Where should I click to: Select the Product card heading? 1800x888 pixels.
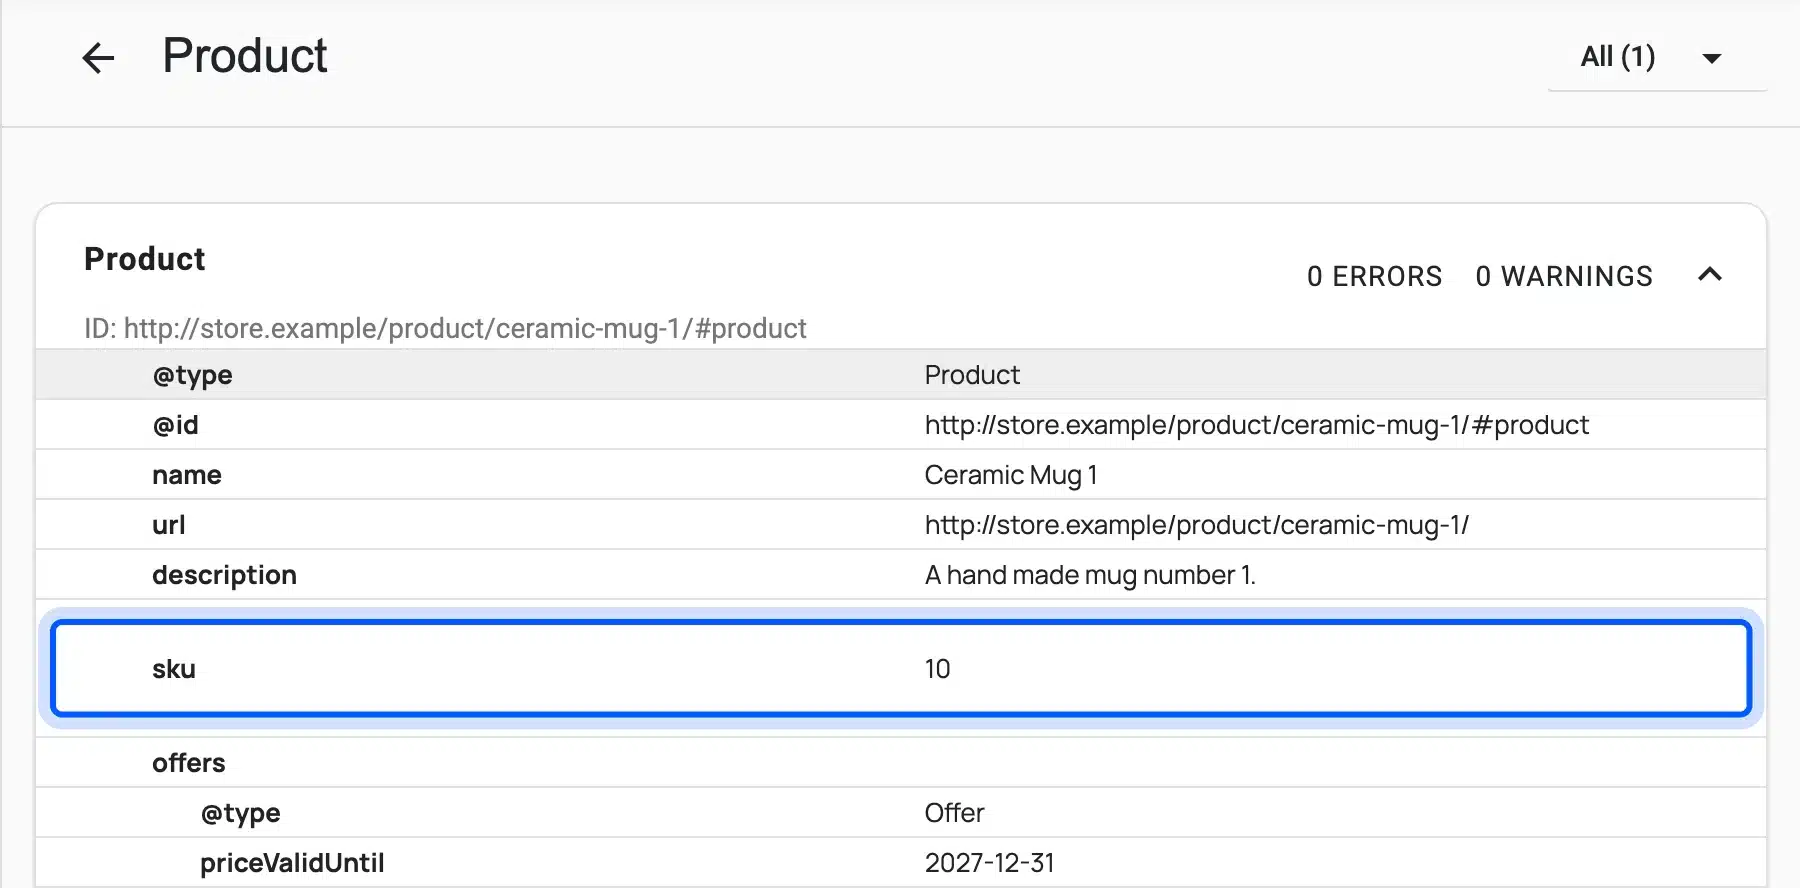point(145,259)
